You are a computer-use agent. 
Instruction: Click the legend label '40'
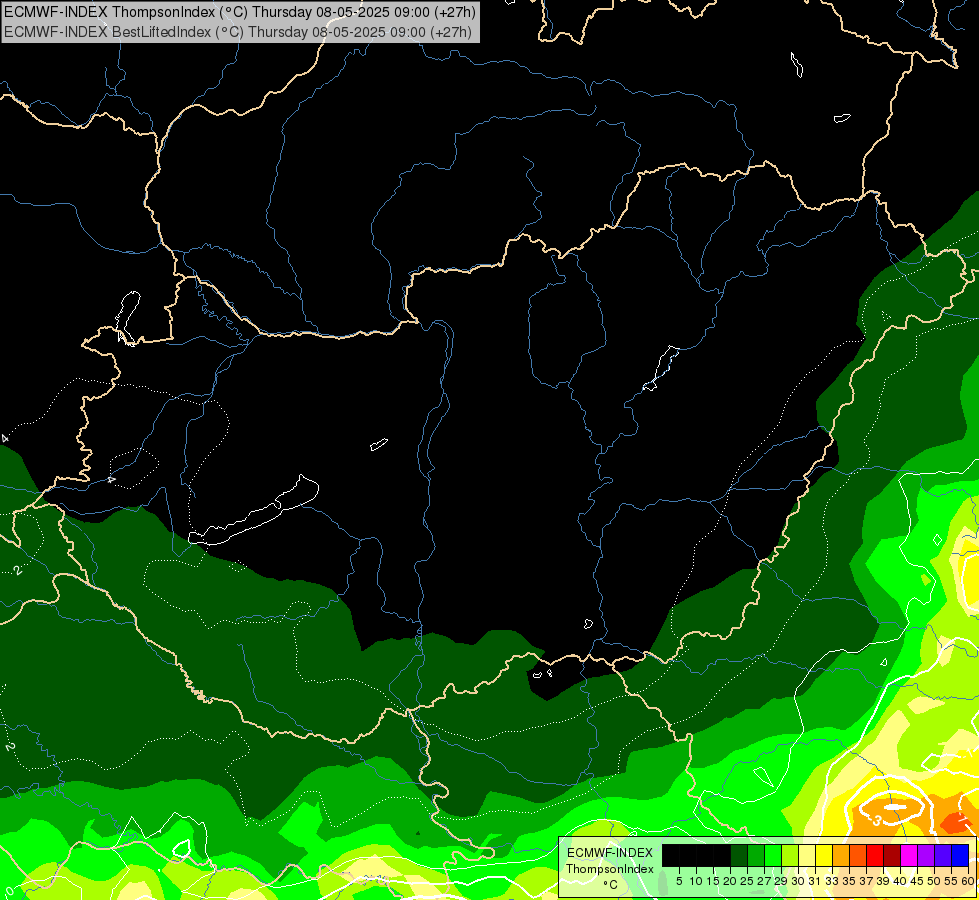(x=900, y=881)
